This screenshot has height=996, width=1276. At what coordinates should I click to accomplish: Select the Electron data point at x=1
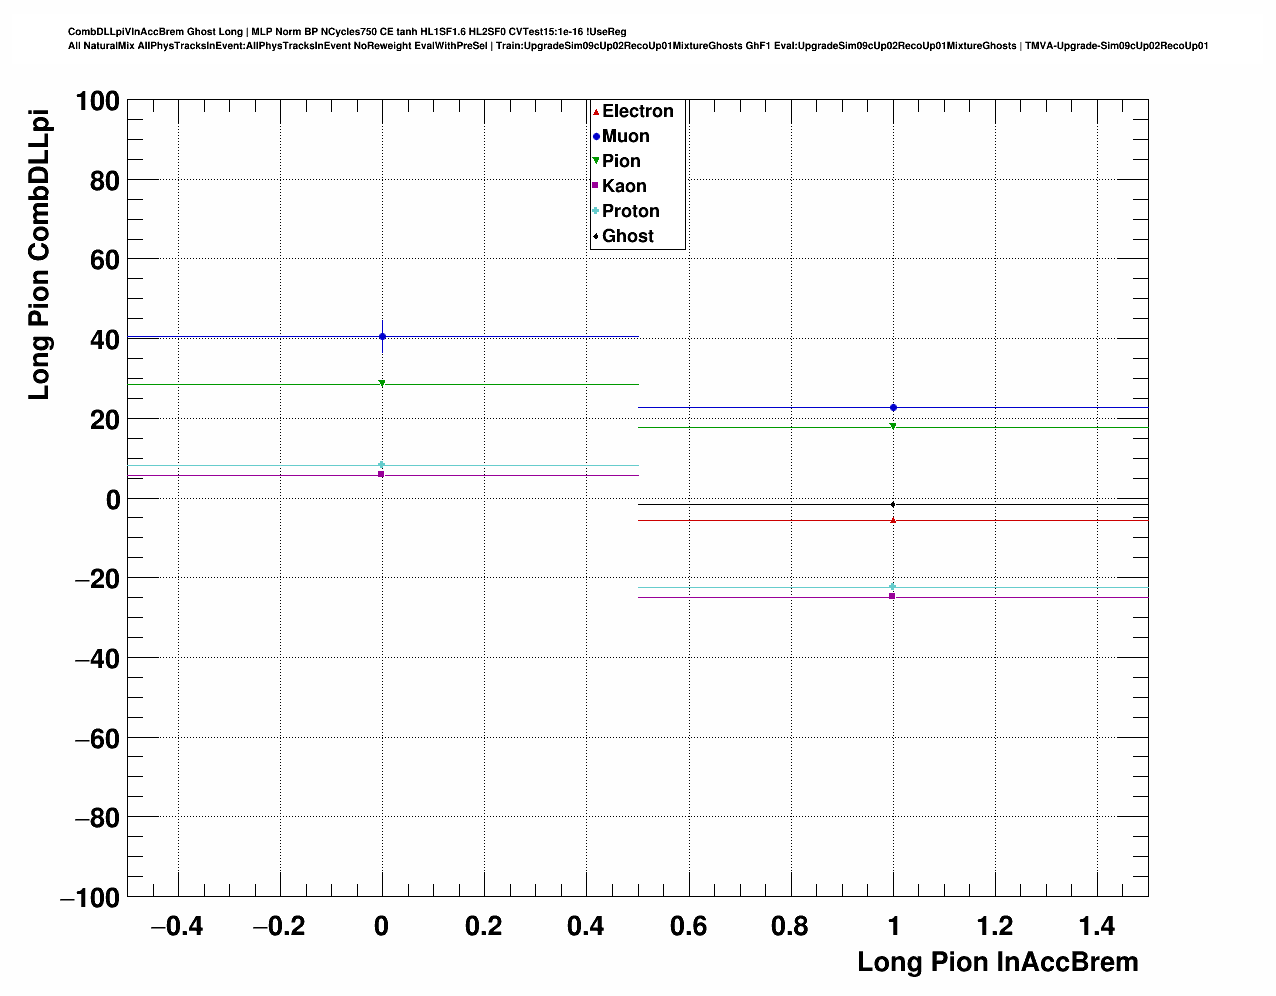coord(893,520)
